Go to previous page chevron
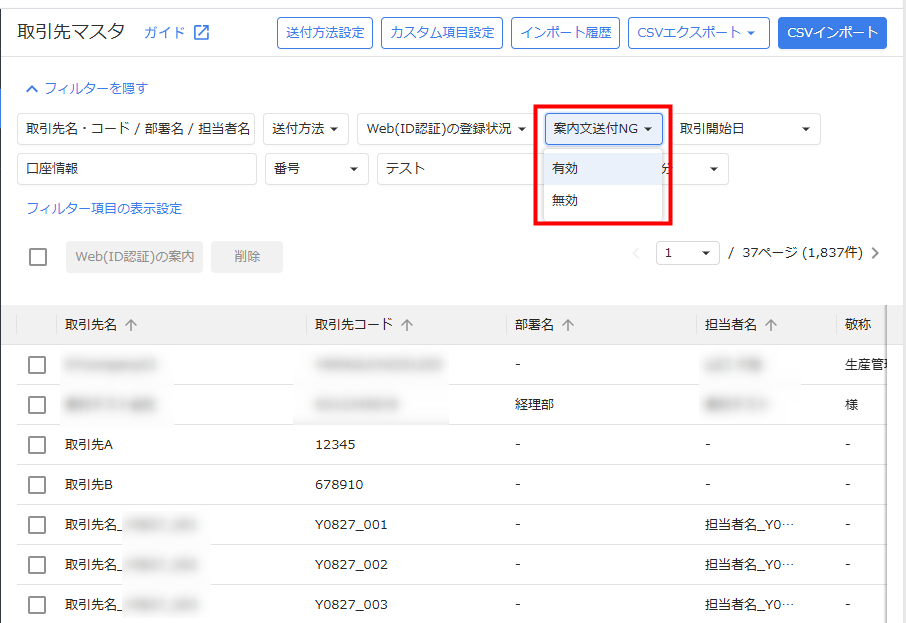This screenshot has height=623, width=906. pos(636,253)
